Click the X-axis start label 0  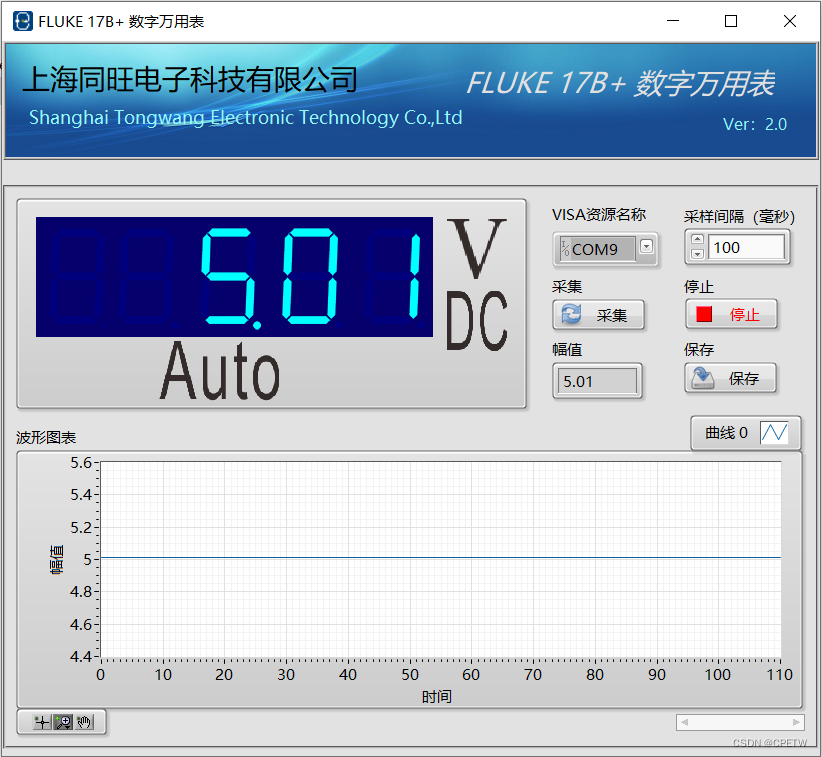(100, 675)
